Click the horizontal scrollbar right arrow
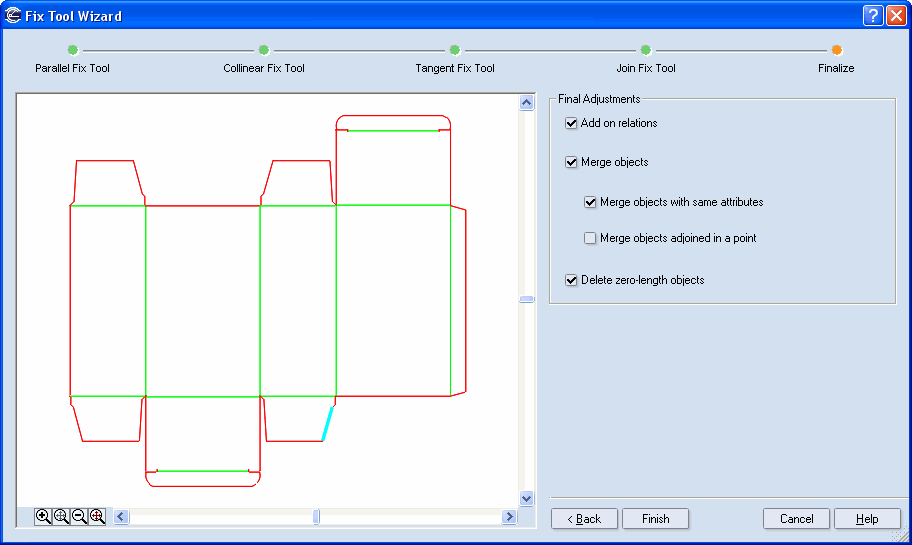Viewport: 912px width, 545px height. 509,517
